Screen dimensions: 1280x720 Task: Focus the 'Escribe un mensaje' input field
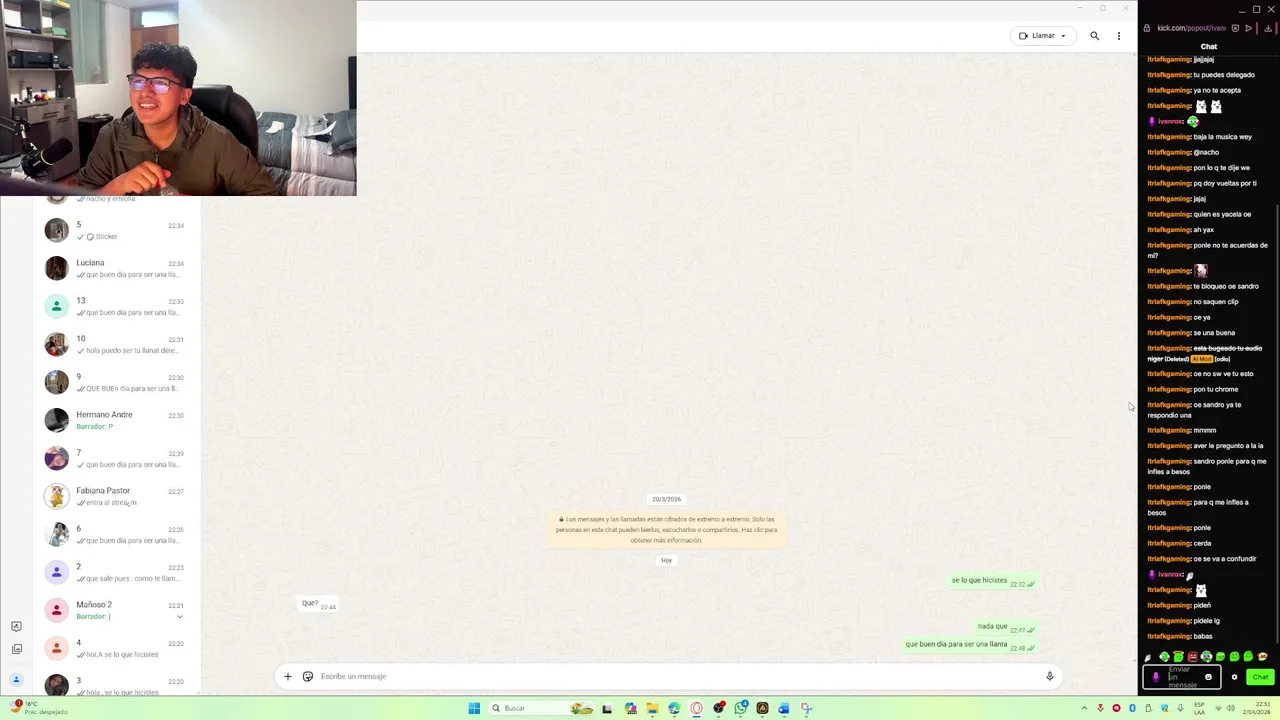coord(675,676)
